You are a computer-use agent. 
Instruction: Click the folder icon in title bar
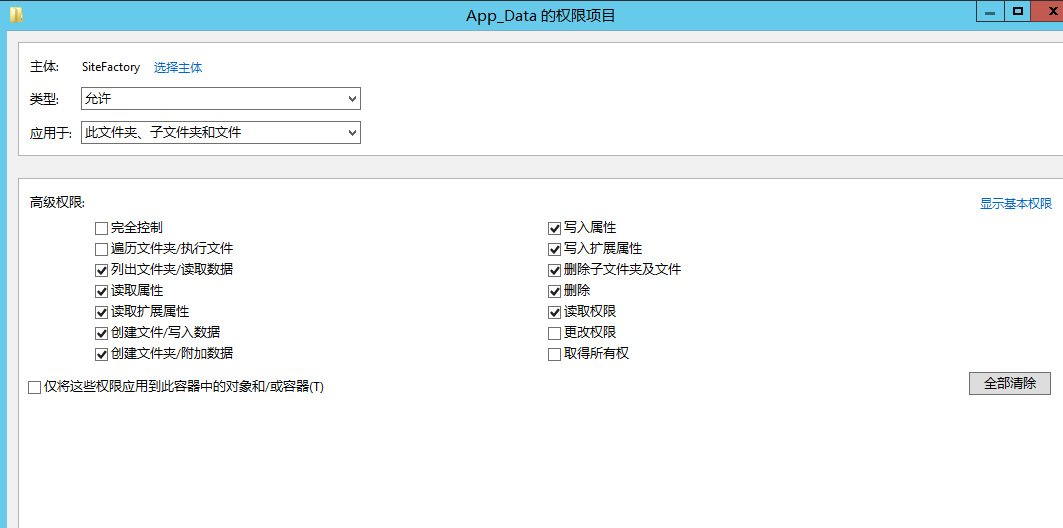click(x=16, y=14)
